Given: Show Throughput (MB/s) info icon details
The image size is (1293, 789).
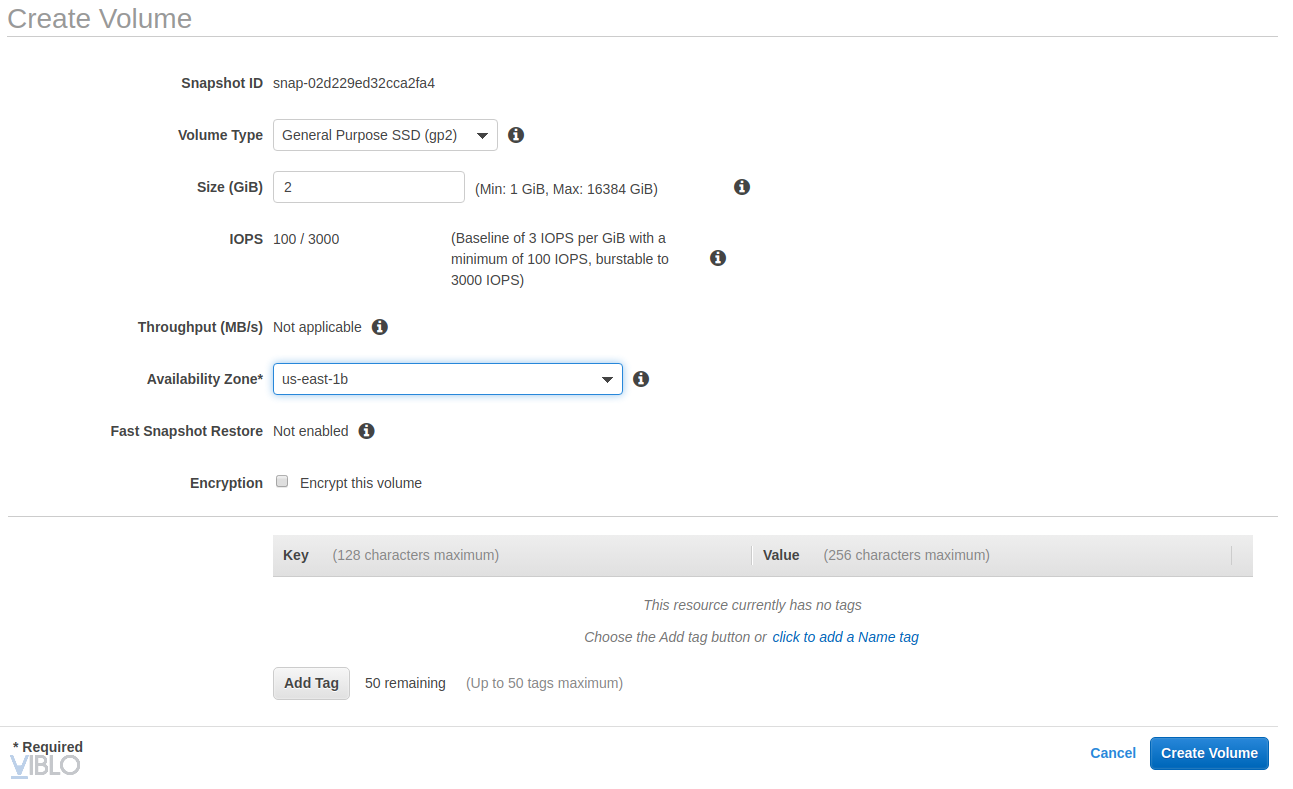Looking at the screenshot, I should [x=380, y=327].
